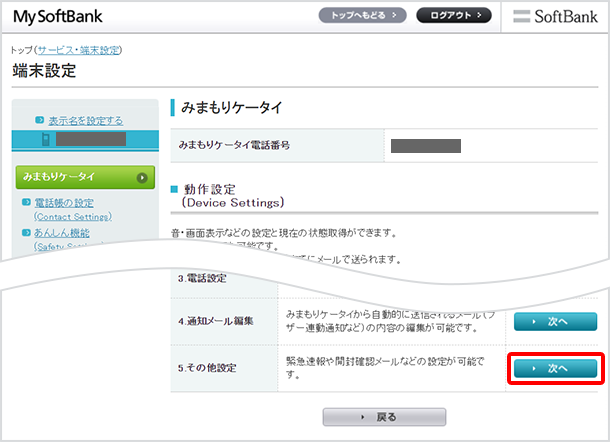Viewport: 610px width, 442px height.
Task: Click the ログアウト button
Action: click(x=454, y=16)
